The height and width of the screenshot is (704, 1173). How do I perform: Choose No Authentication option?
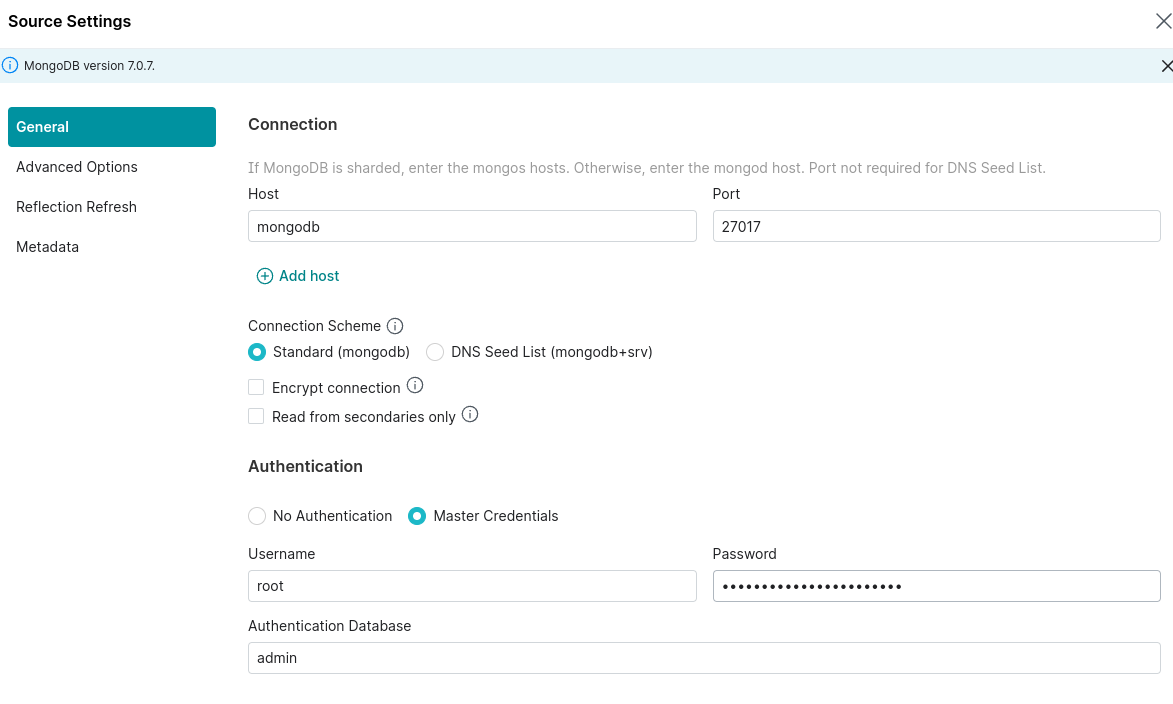point(257,516)
